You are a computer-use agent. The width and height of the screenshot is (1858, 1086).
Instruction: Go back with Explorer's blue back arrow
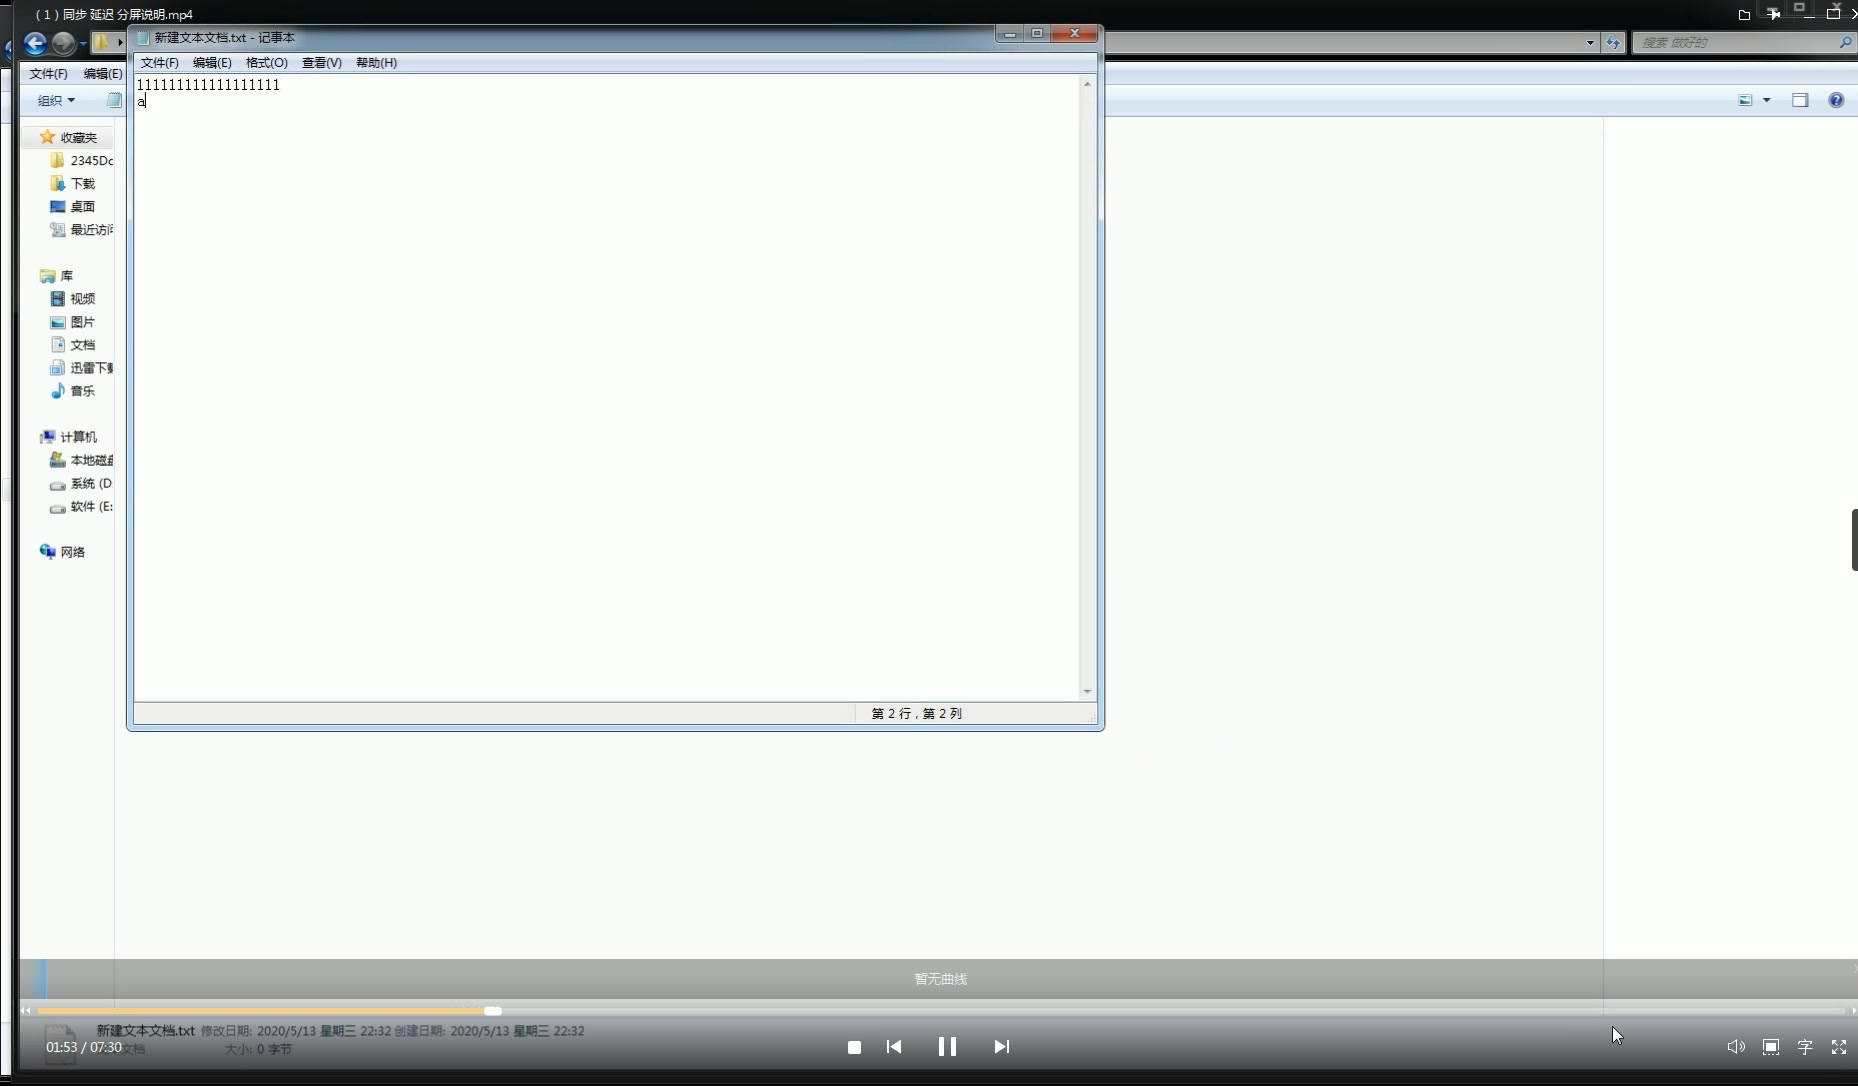[x=35, y=42]
